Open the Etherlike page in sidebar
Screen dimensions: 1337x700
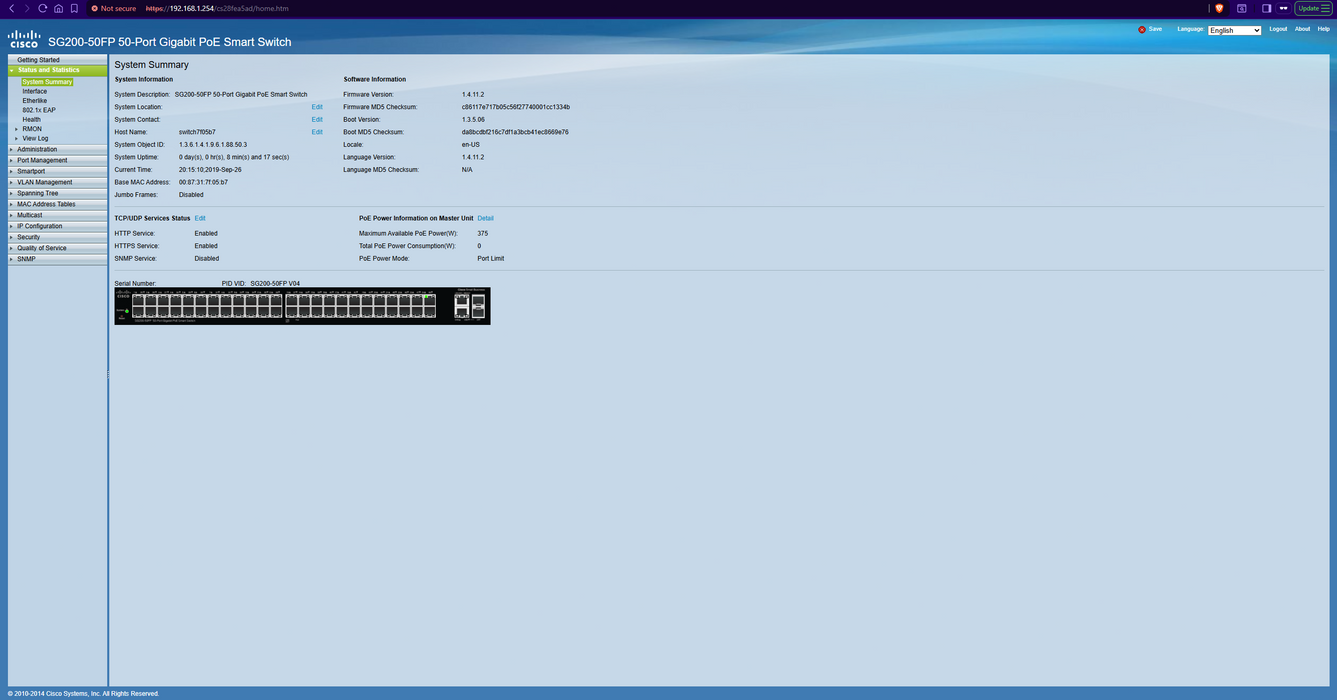click(34, 101)
